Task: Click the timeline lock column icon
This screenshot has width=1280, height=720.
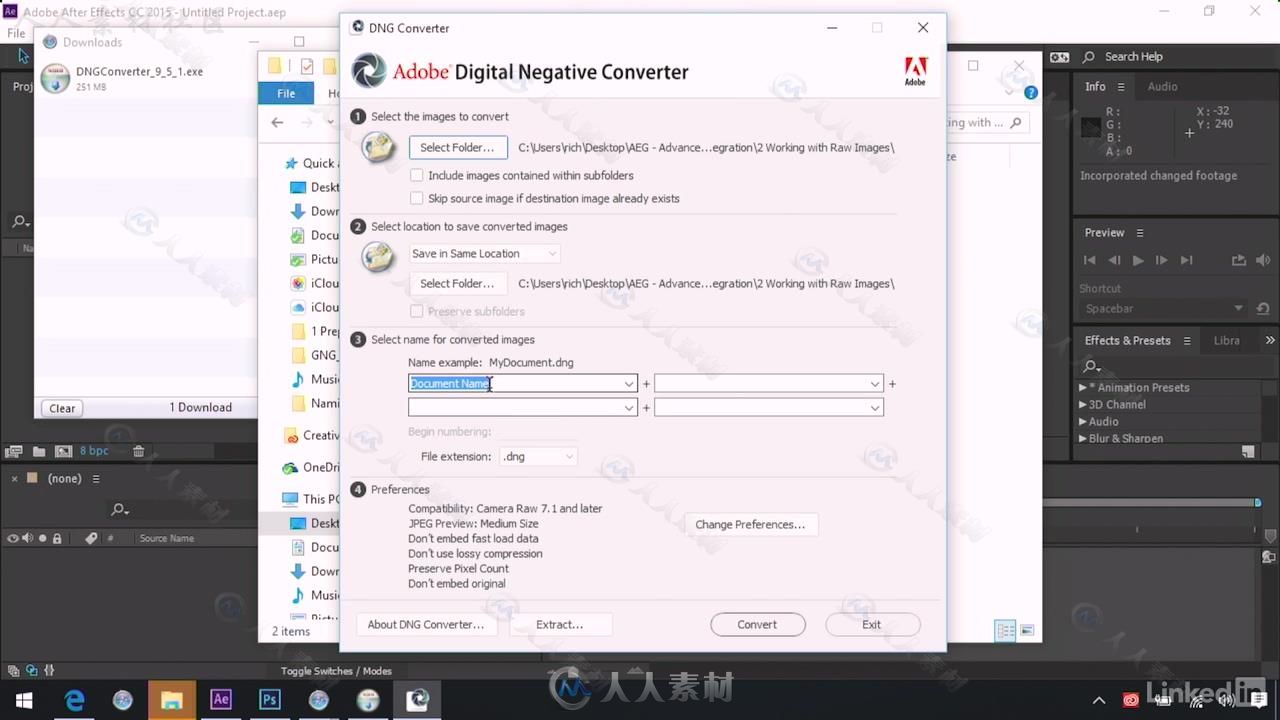Action: point(57,538)
